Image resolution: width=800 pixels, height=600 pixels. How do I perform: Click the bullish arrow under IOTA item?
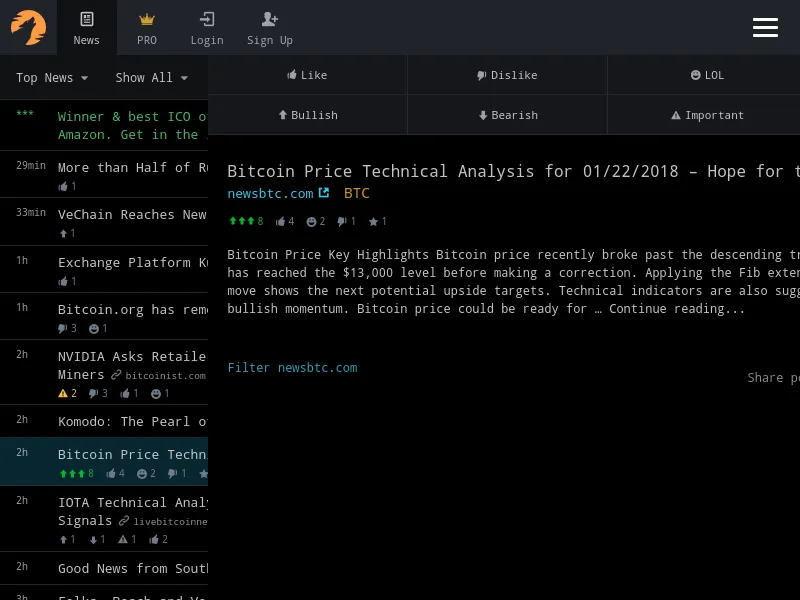pos(63,539)
